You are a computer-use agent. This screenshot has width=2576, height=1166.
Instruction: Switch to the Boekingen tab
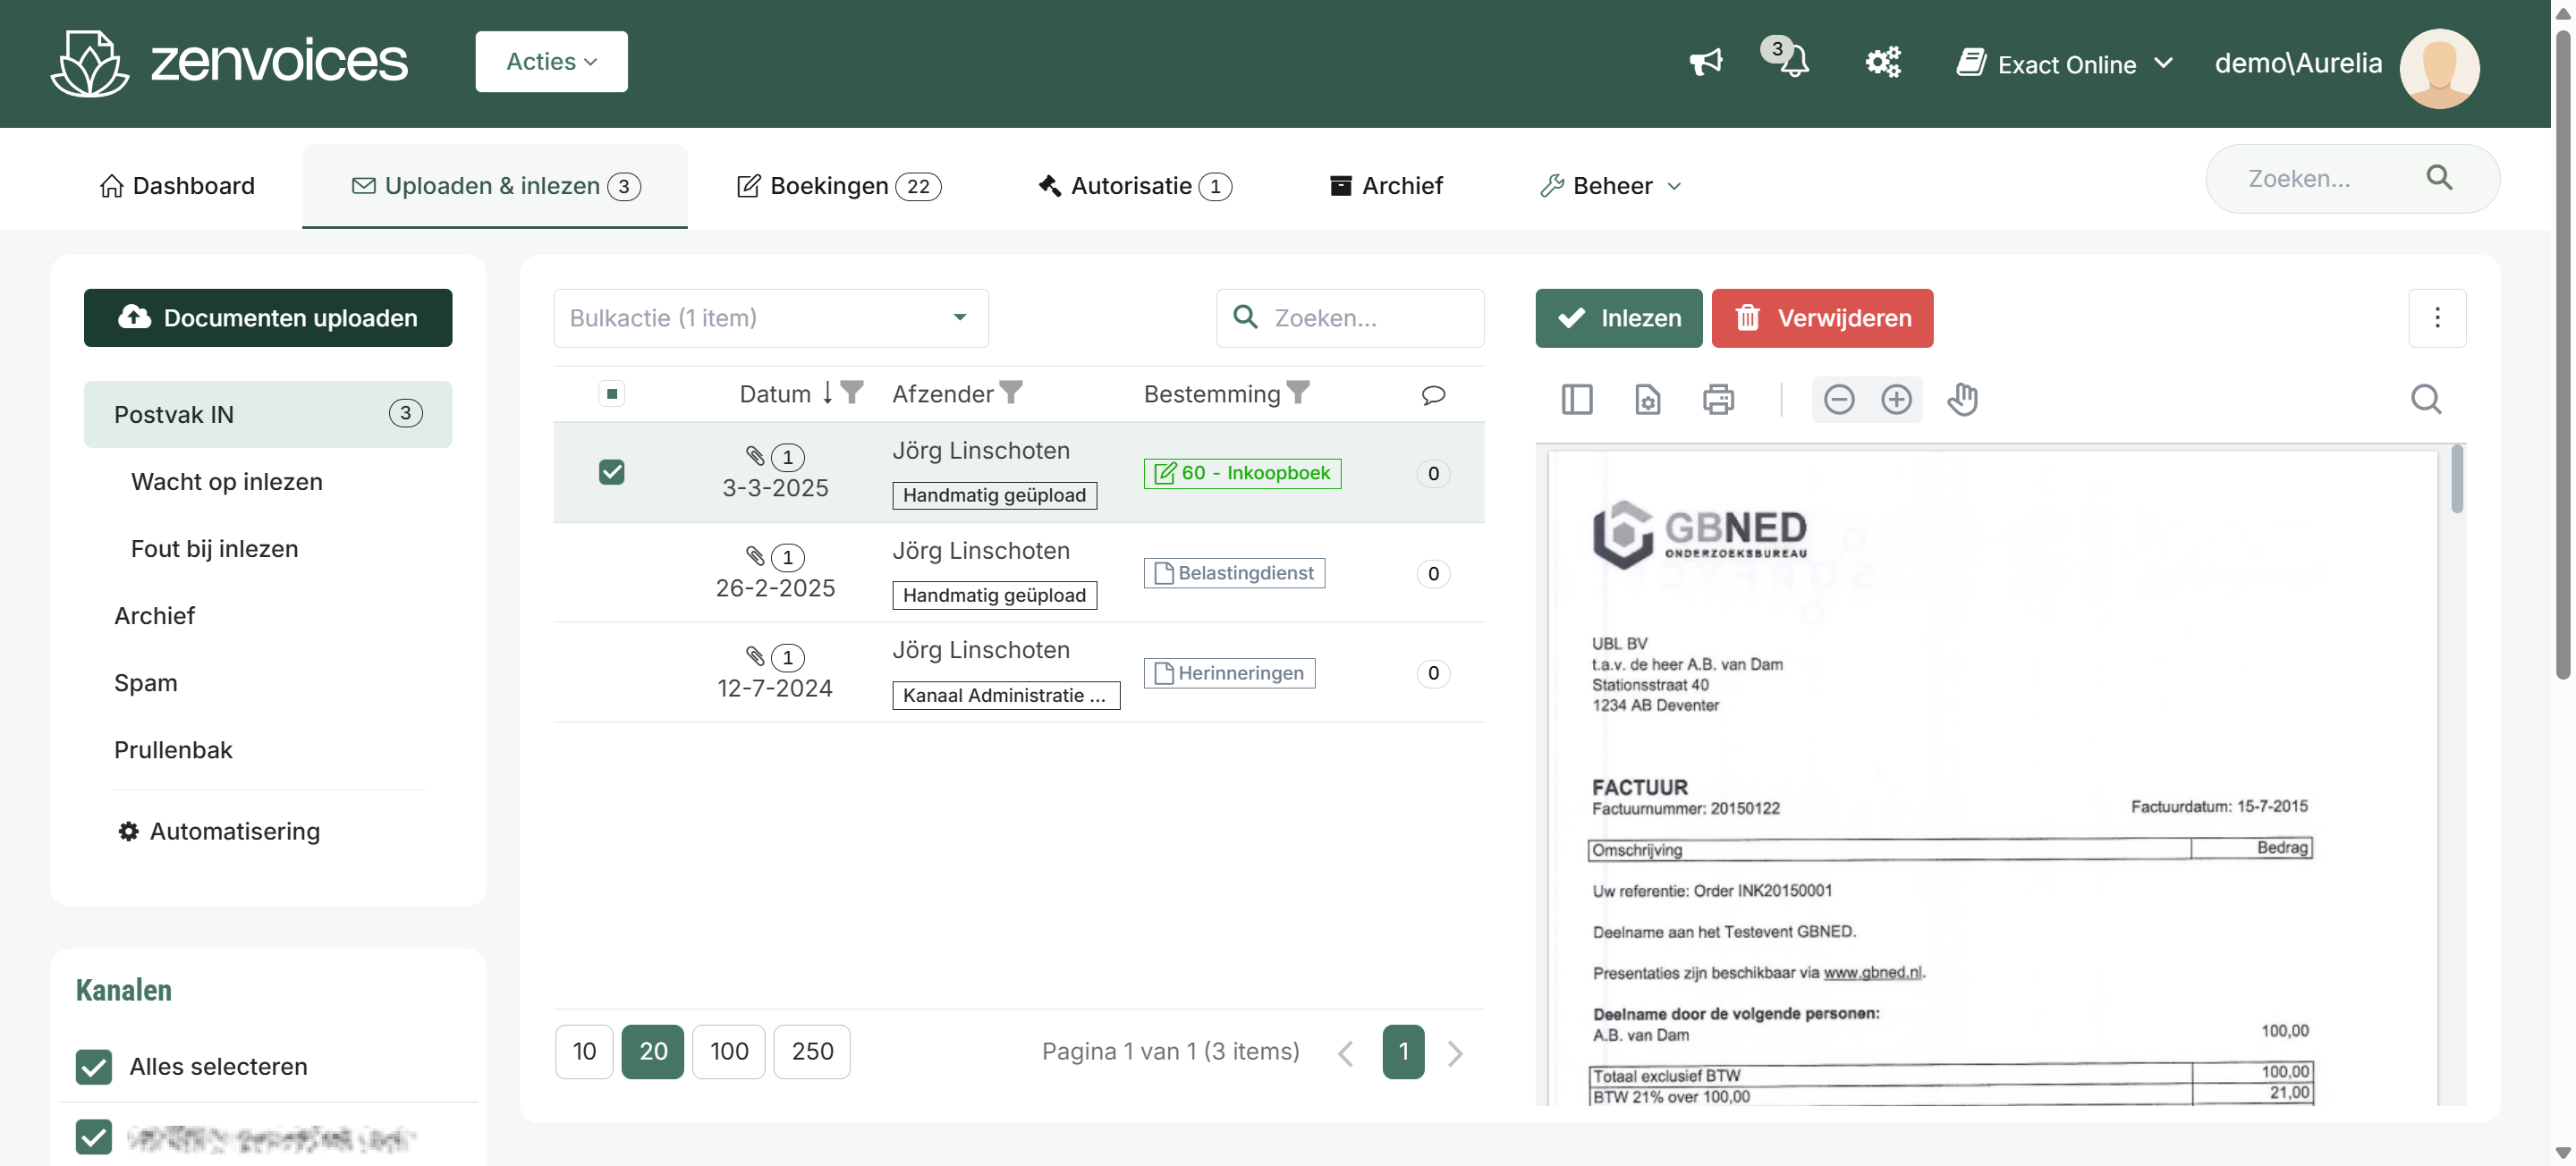point(838,185)
